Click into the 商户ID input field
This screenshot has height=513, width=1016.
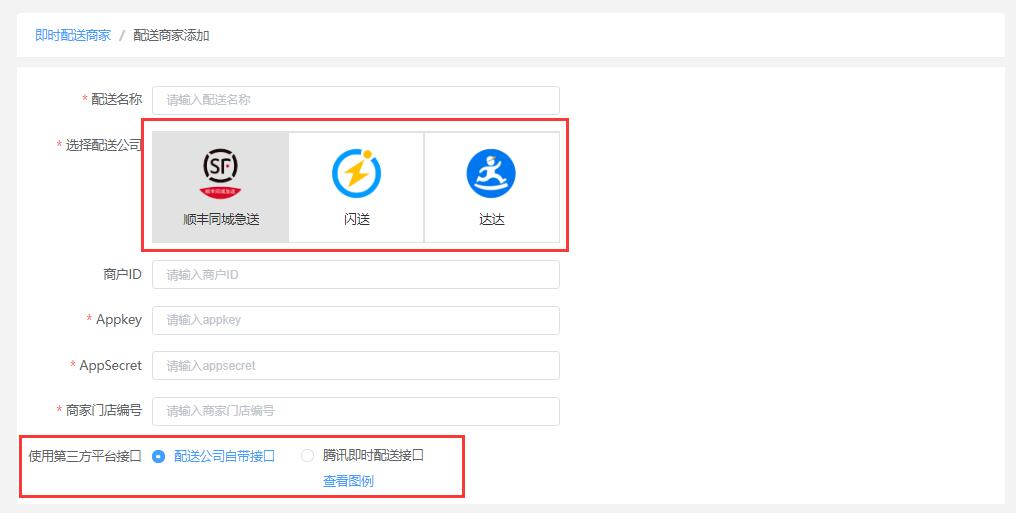pos(356,275)
